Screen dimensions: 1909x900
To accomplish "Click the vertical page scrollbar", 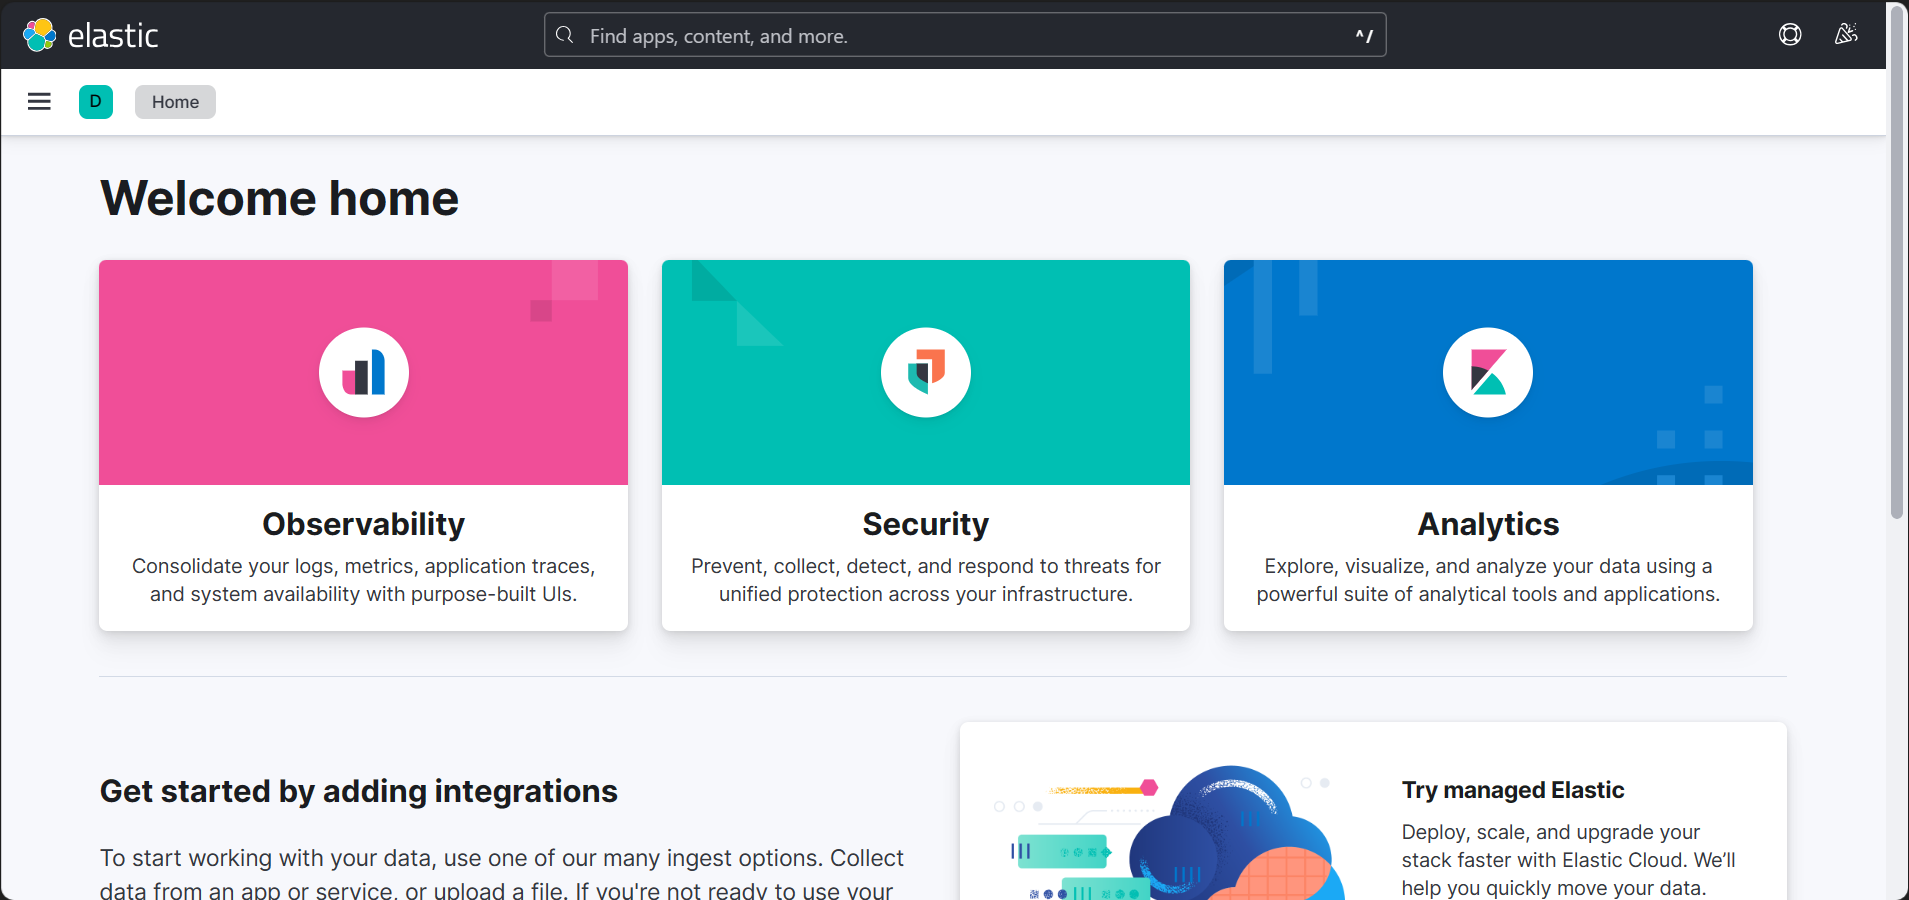I will click(x=1896, y=260).
